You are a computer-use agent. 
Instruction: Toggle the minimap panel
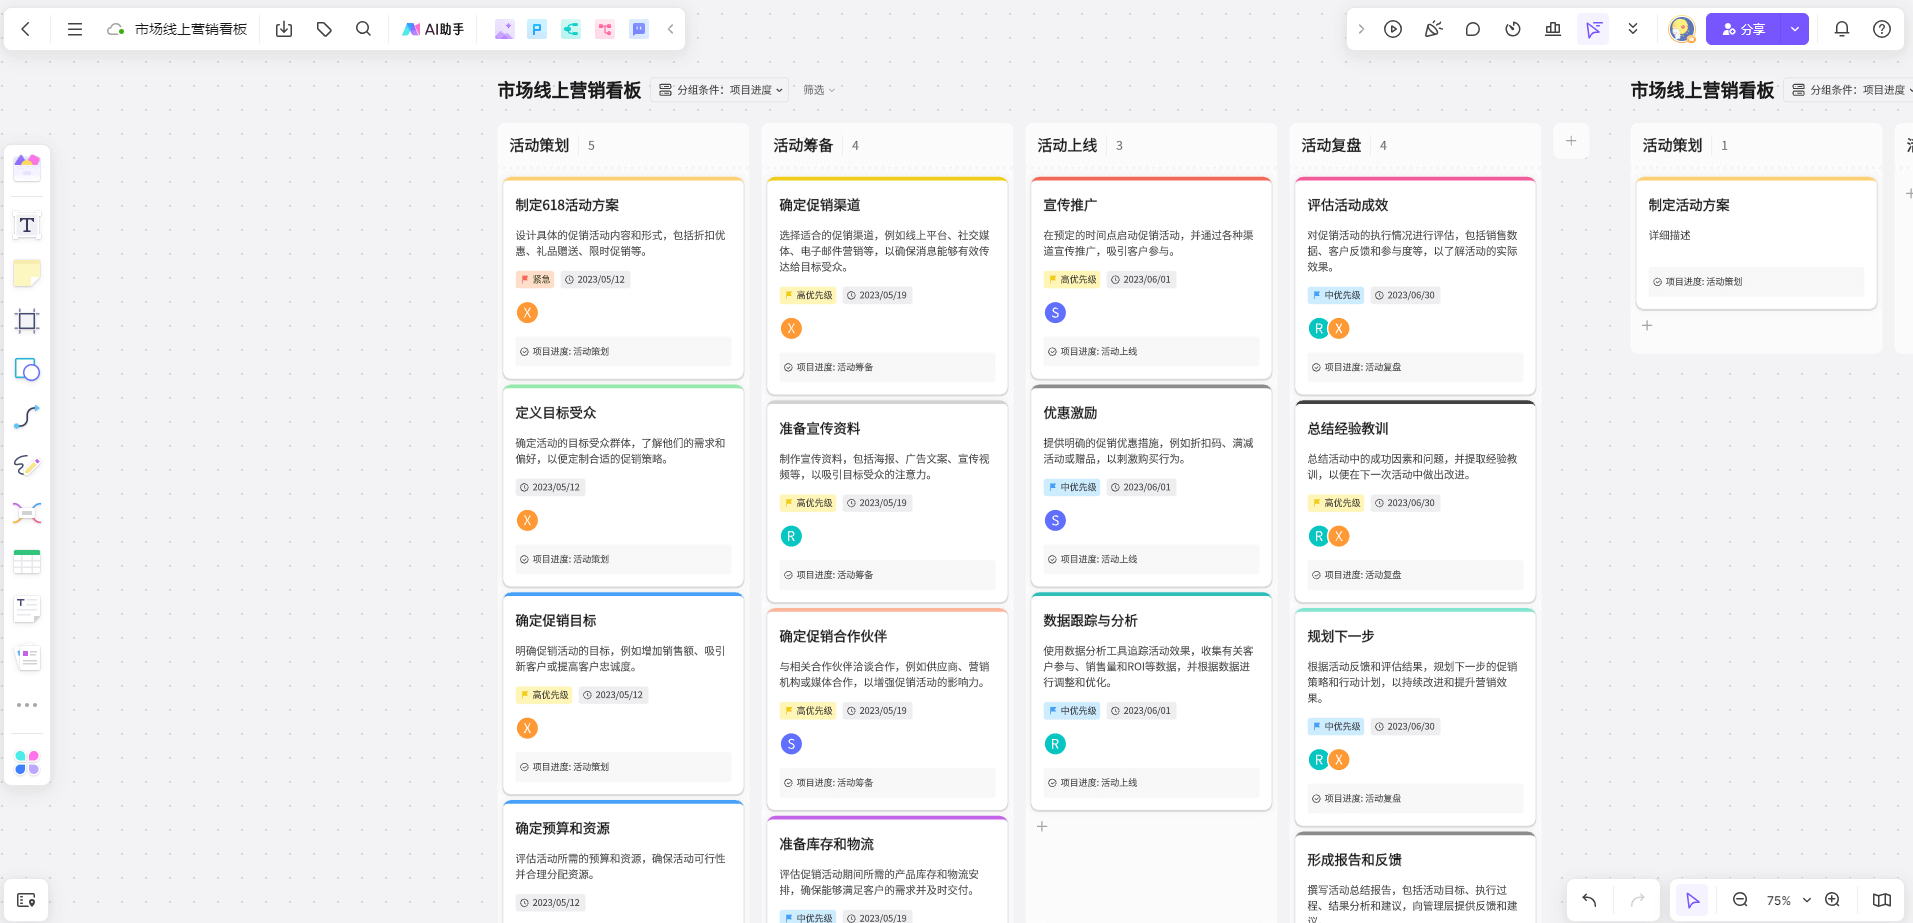pyautogui.click(x=1882, y=900)
